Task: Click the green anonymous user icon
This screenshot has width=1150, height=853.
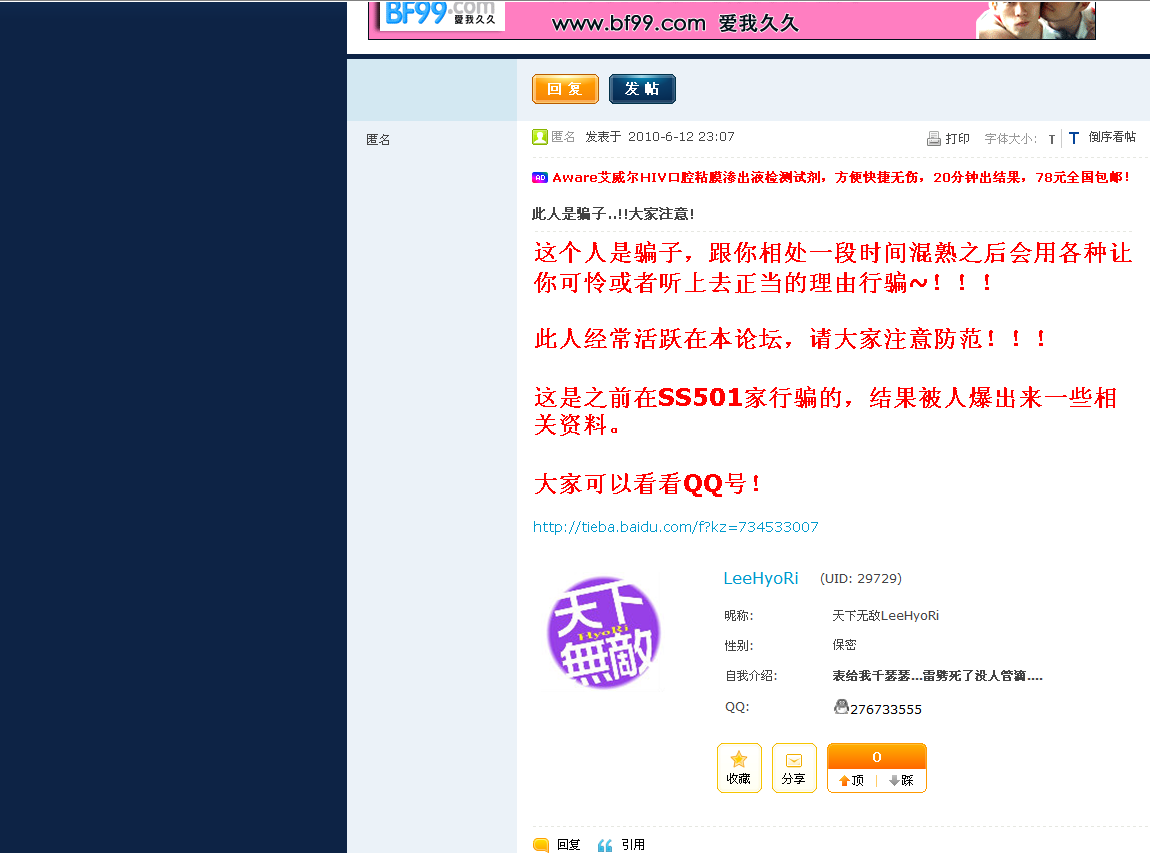Action: click(x=540, y=137)
